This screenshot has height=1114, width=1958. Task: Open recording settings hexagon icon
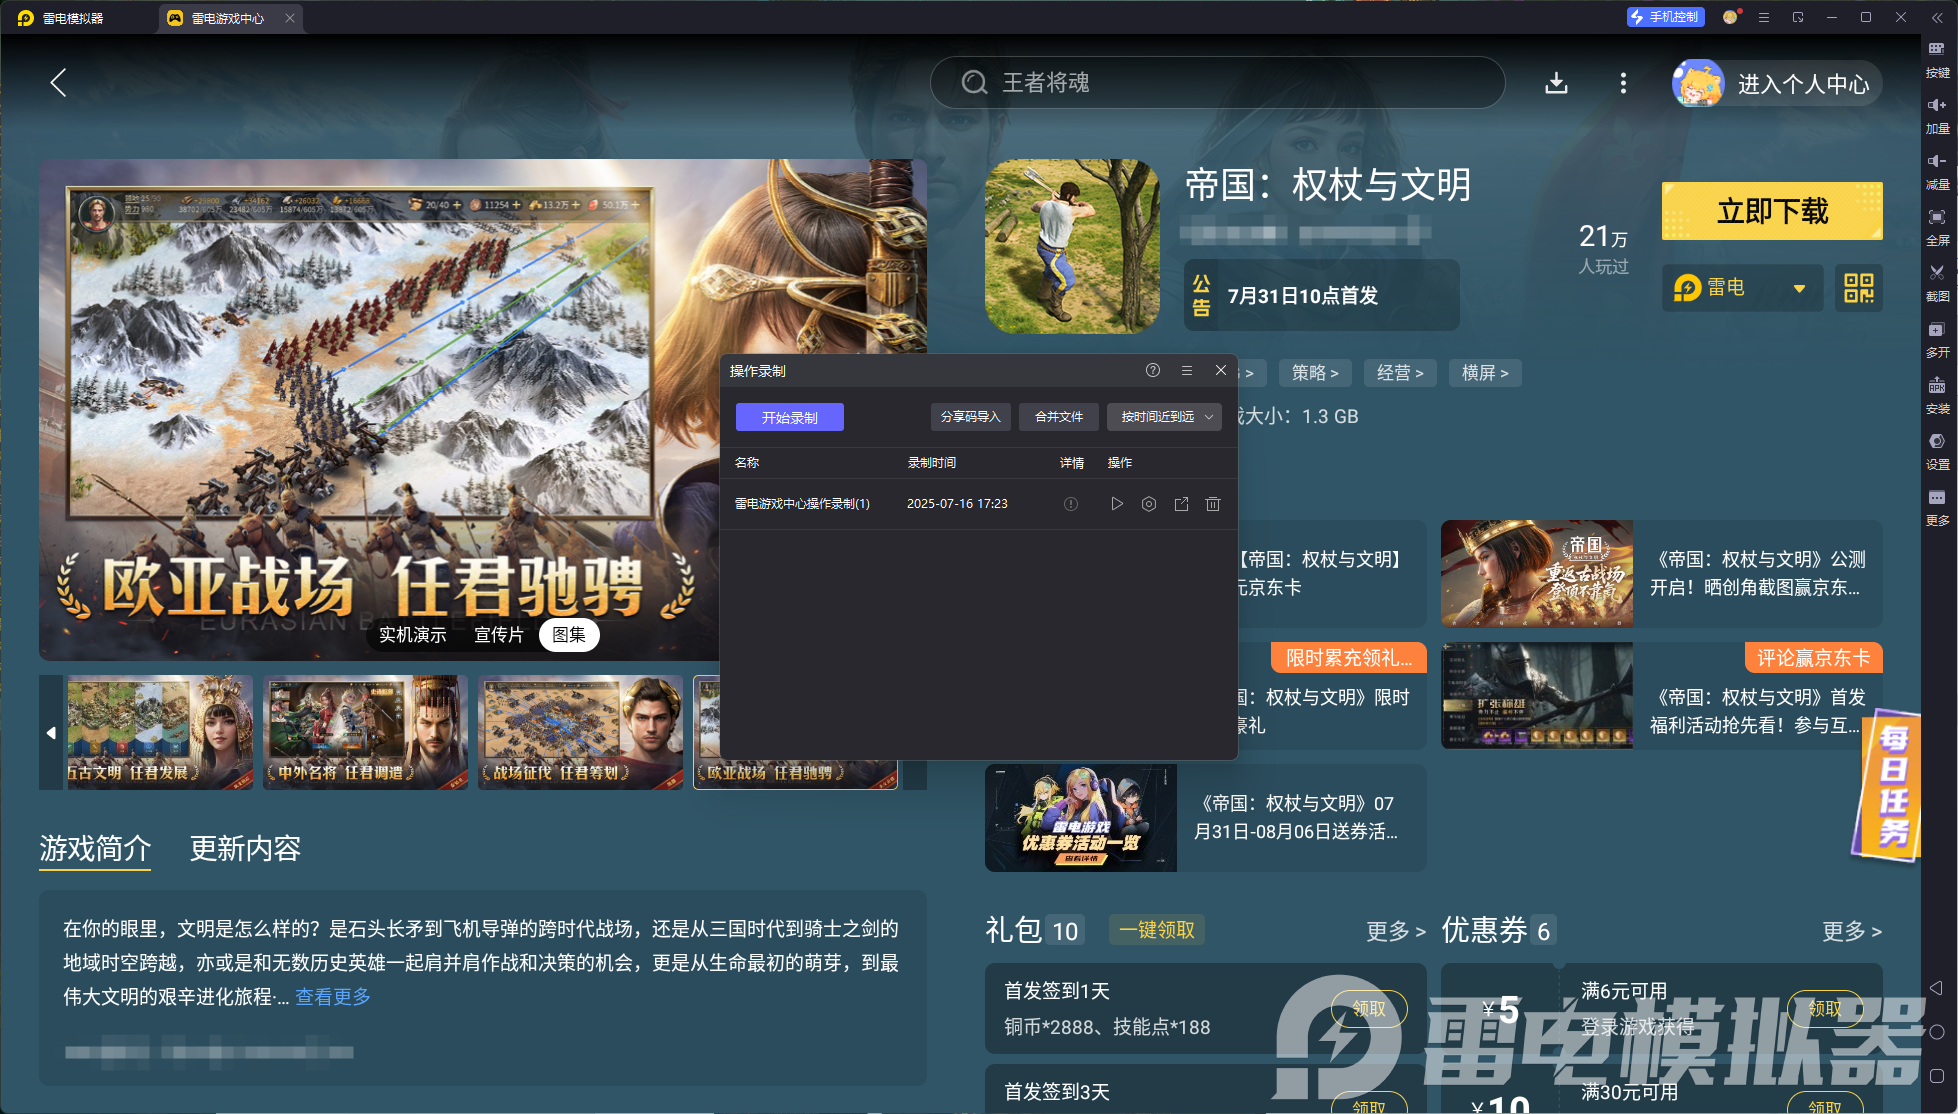click(1148, 504)
